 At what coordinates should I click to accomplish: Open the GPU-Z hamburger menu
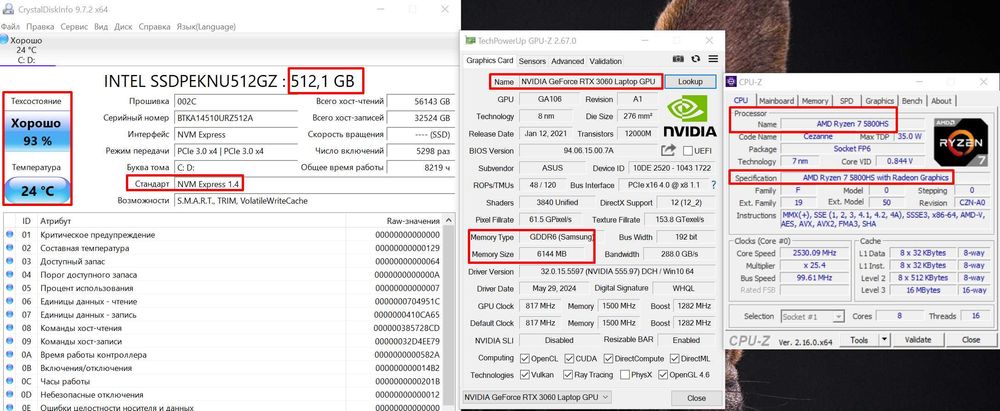pyautogui.click(x=713, y=59)
